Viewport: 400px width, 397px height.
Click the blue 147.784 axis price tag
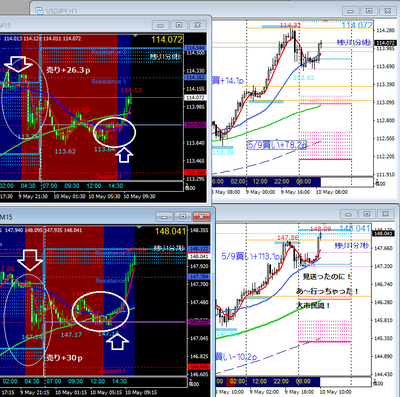[199, 277]
